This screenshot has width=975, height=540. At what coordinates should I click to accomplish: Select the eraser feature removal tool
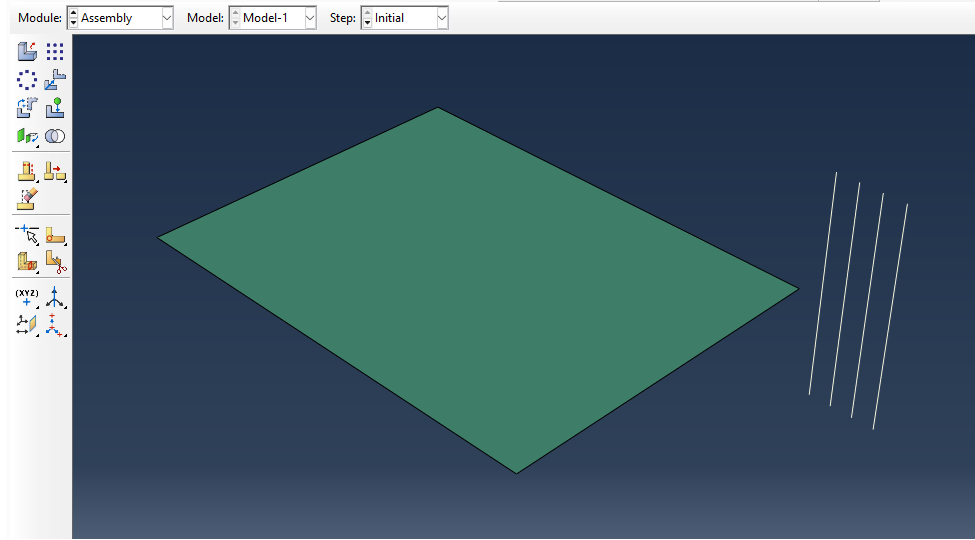(27, 199)
